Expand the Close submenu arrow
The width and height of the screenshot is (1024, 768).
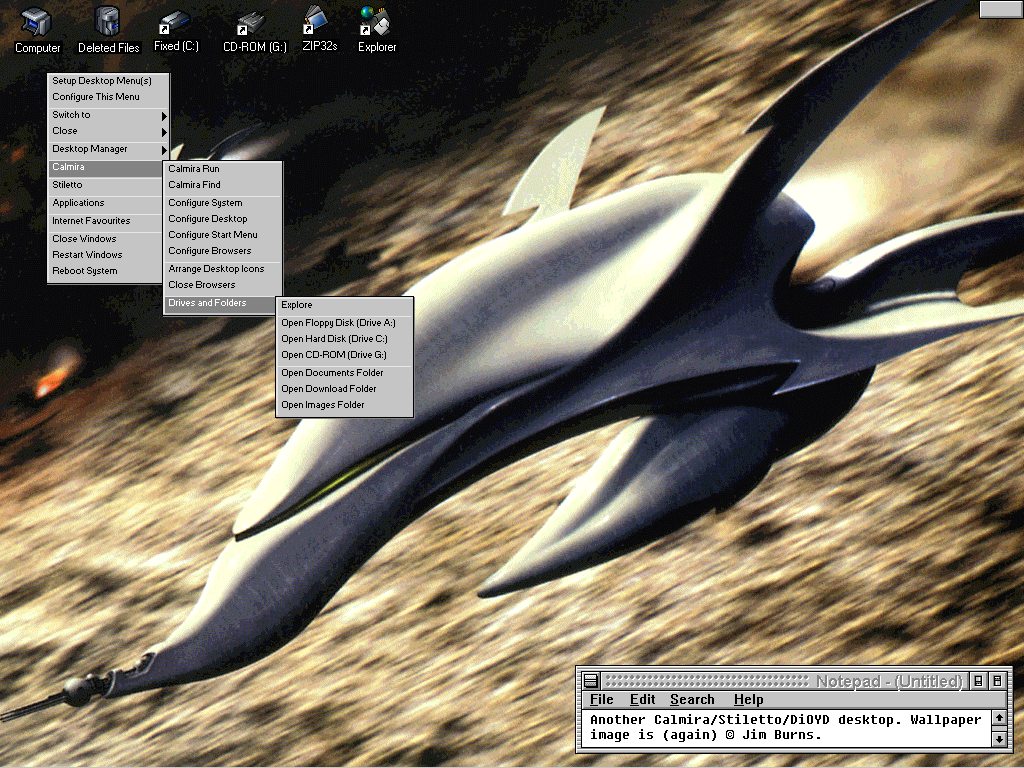(x=163, y=132)
